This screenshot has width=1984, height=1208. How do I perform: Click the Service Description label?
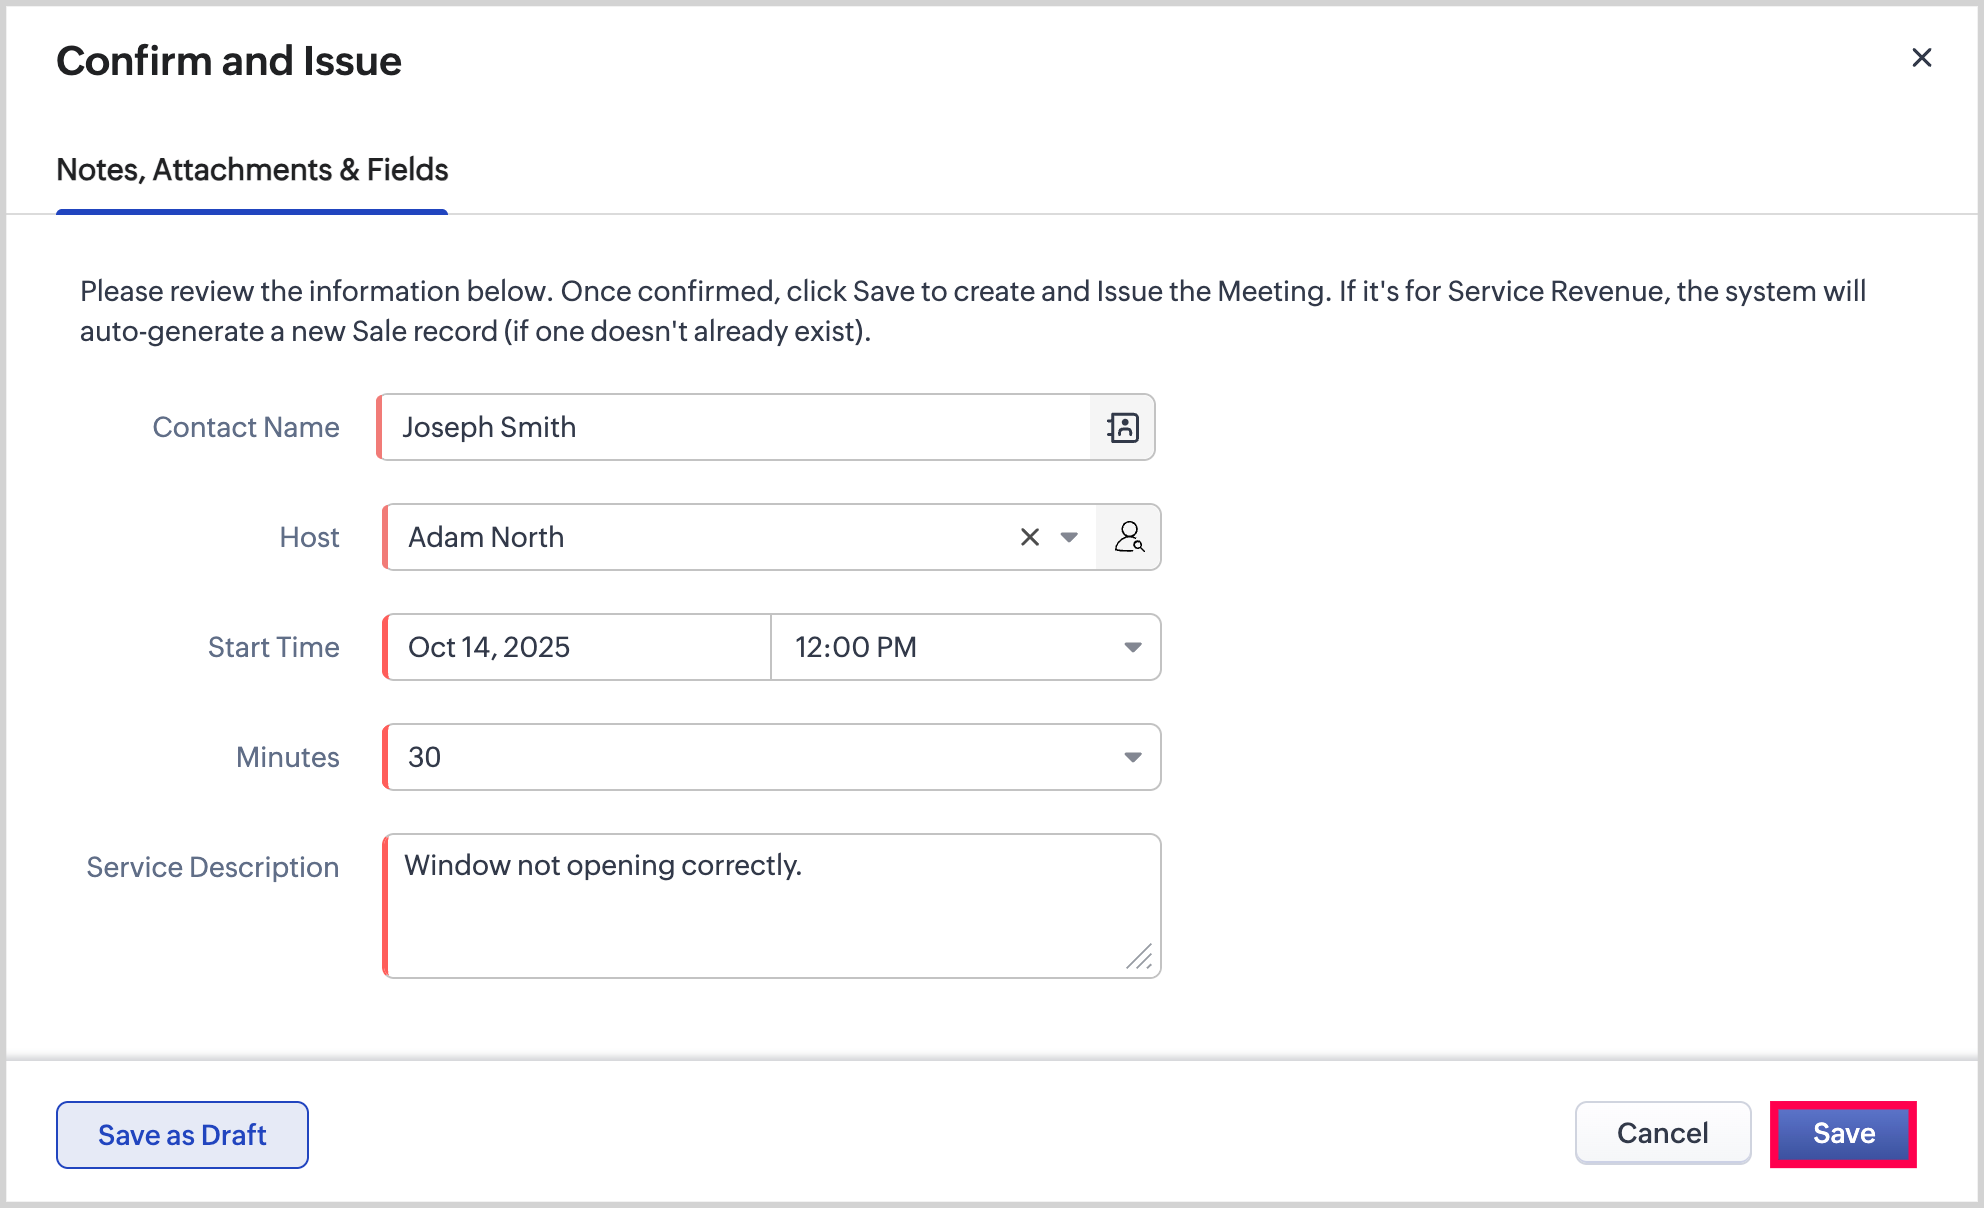click(213, 868)
